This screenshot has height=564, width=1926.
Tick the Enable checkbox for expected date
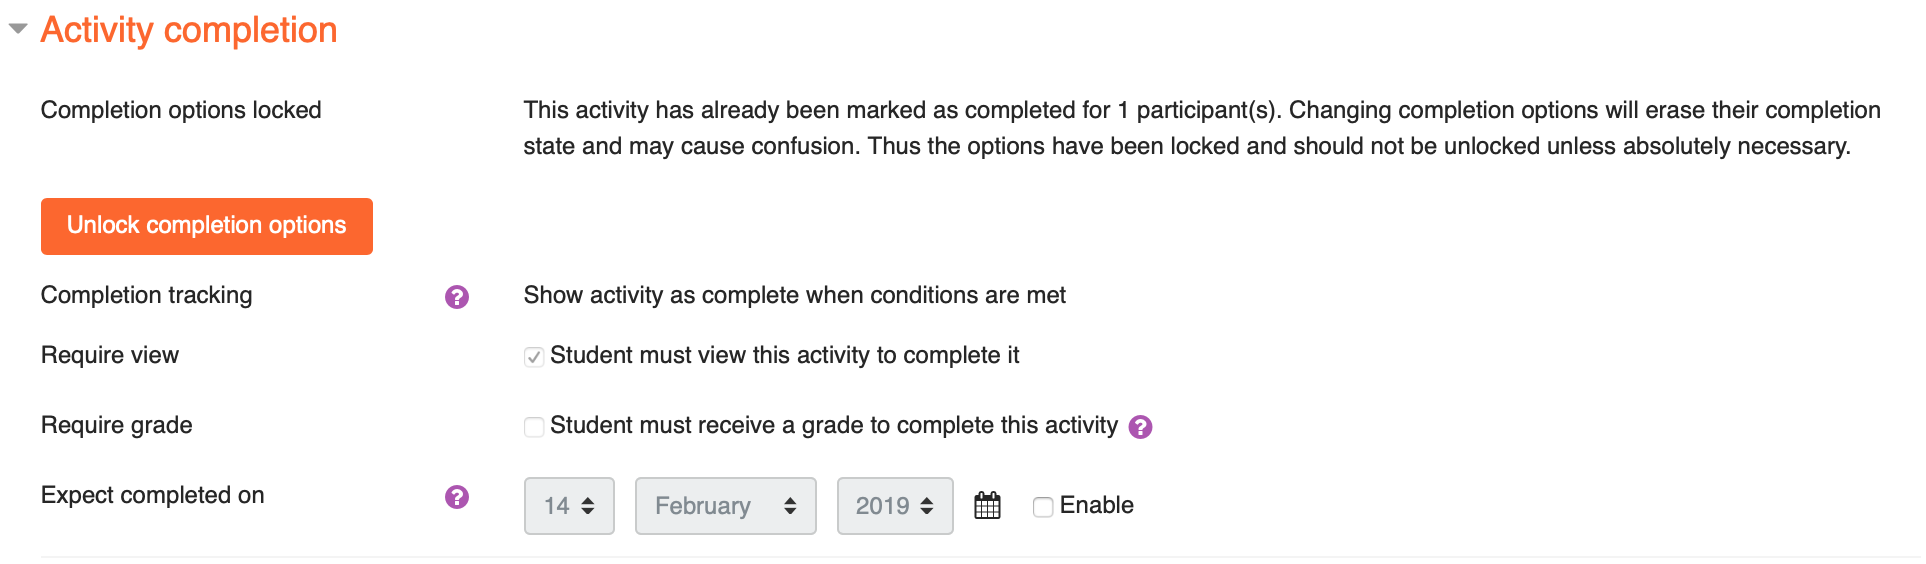(x=1043, y=507)
